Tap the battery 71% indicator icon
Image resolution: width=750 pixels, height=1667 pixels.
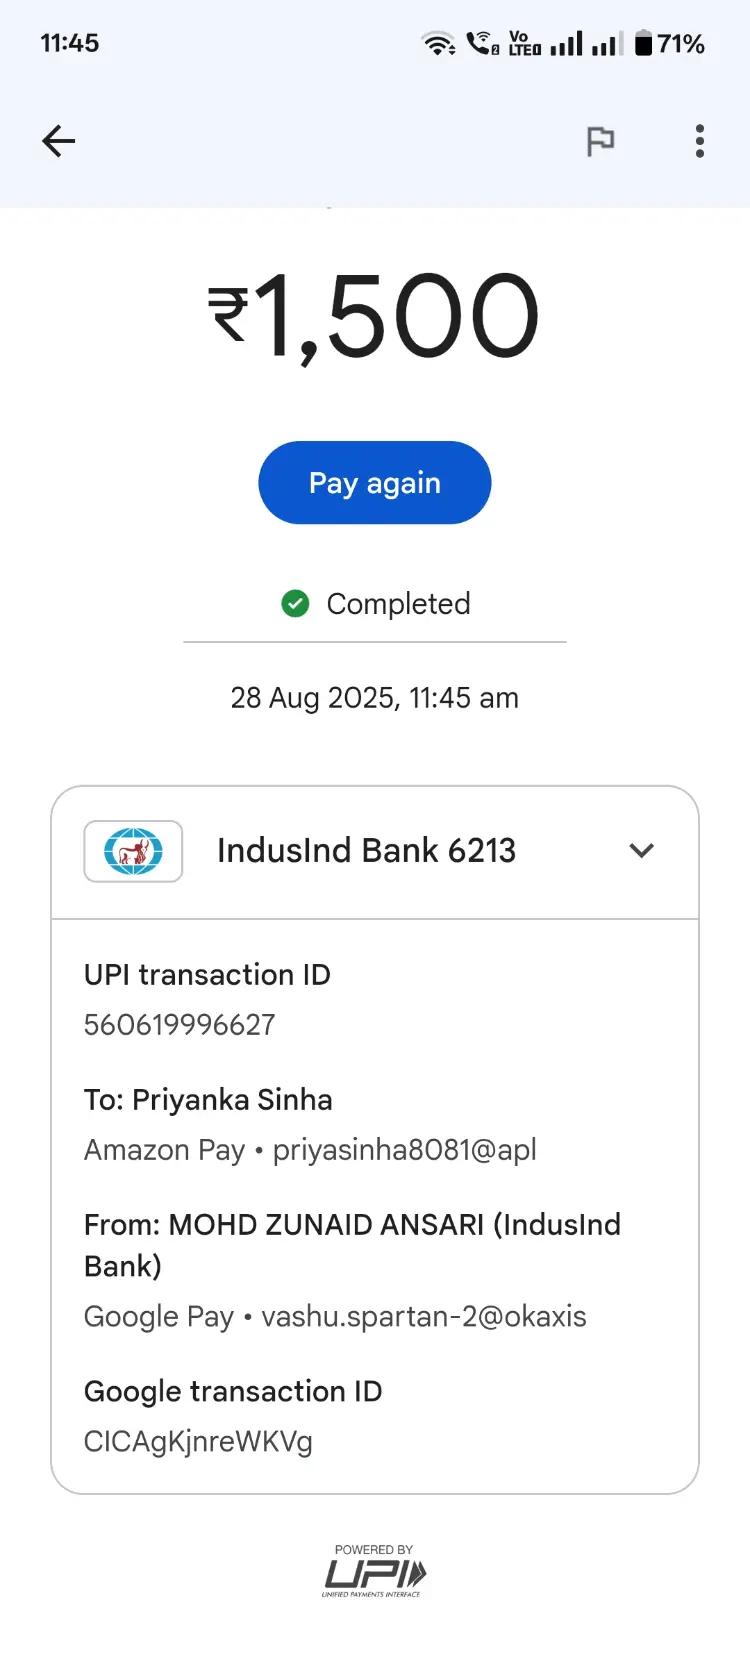point(645,43)
